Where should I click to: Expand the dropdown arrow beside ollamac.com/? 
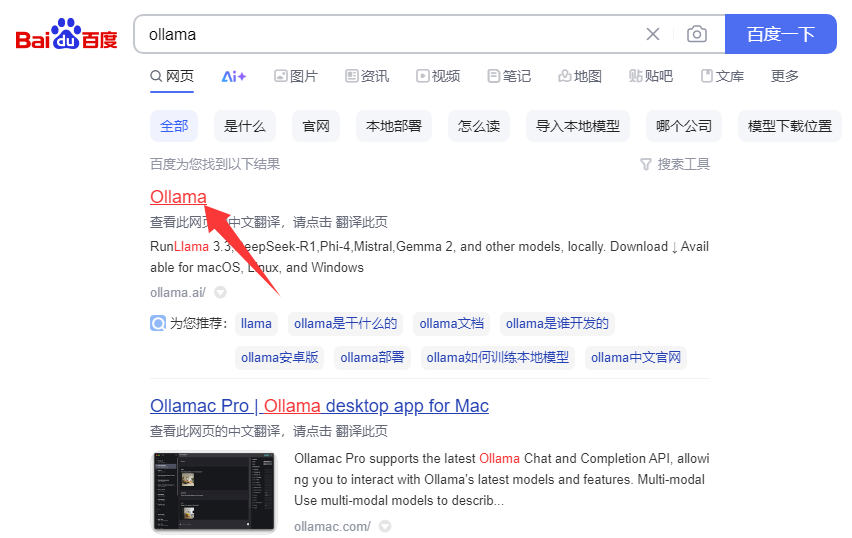pos(385,526)
